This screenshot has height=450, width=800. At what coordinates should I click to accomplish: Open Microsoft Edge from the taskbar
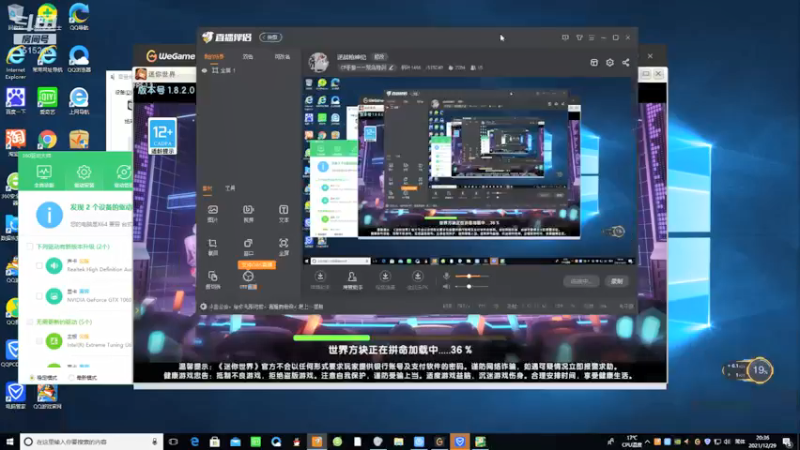click(x=194, y=441)
